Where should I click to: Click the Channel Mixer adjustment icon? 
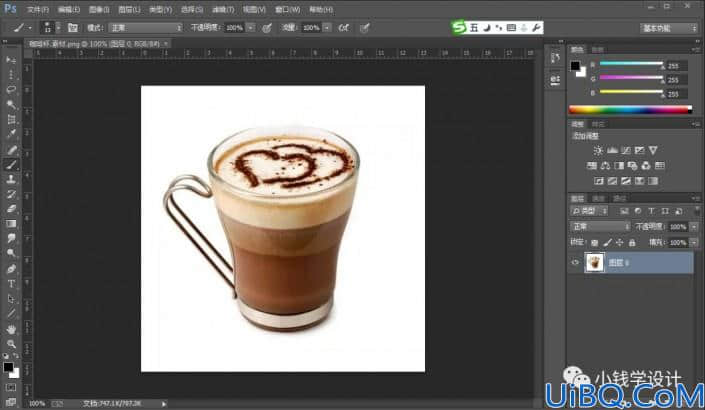(646, 165)
